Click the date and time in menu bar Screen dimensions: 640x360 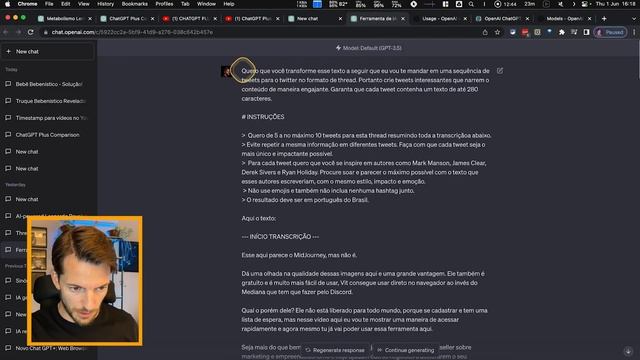616,4
